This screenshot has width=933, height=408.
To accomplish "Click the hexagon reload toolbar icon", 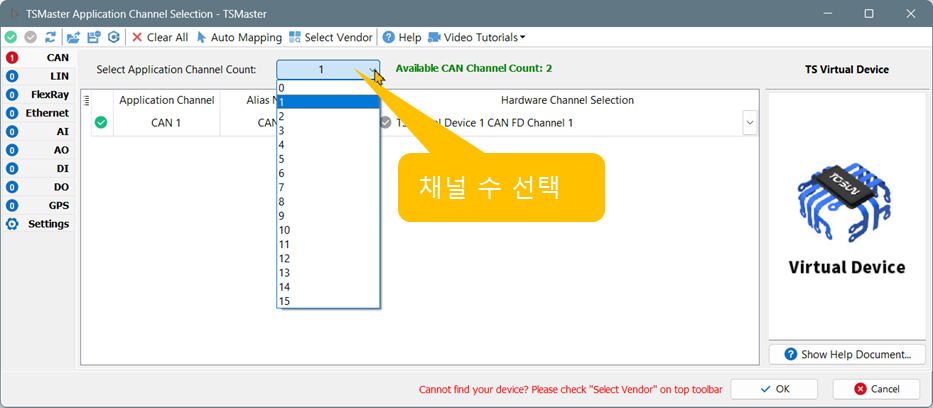I will [114, 37].
